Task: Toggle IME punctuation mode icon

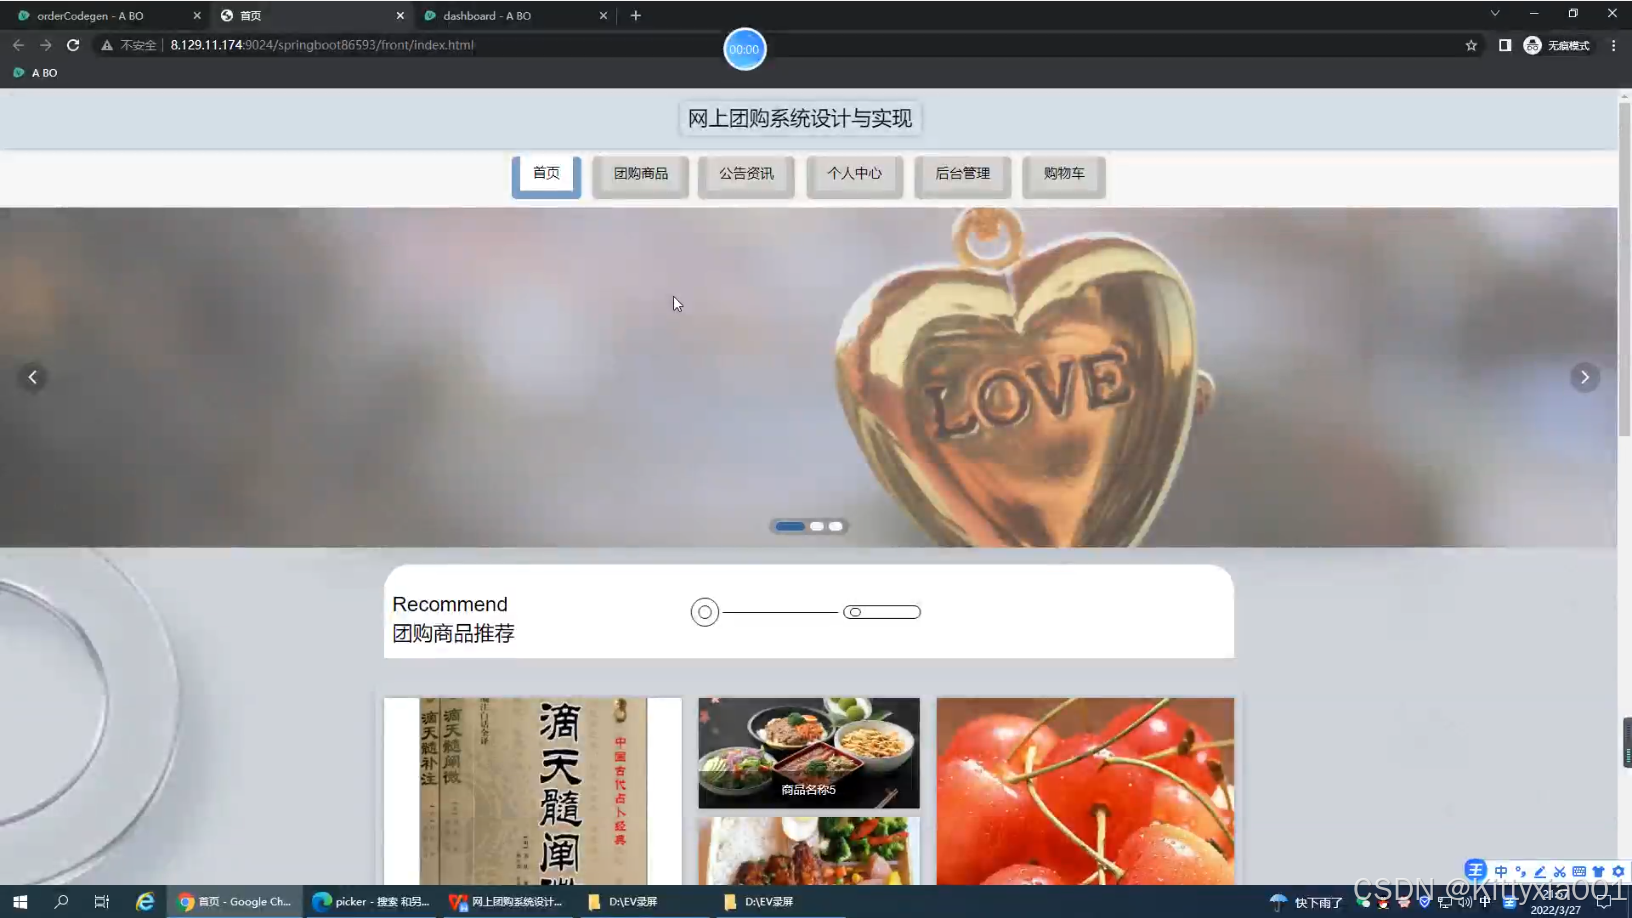Action: 1521,871
